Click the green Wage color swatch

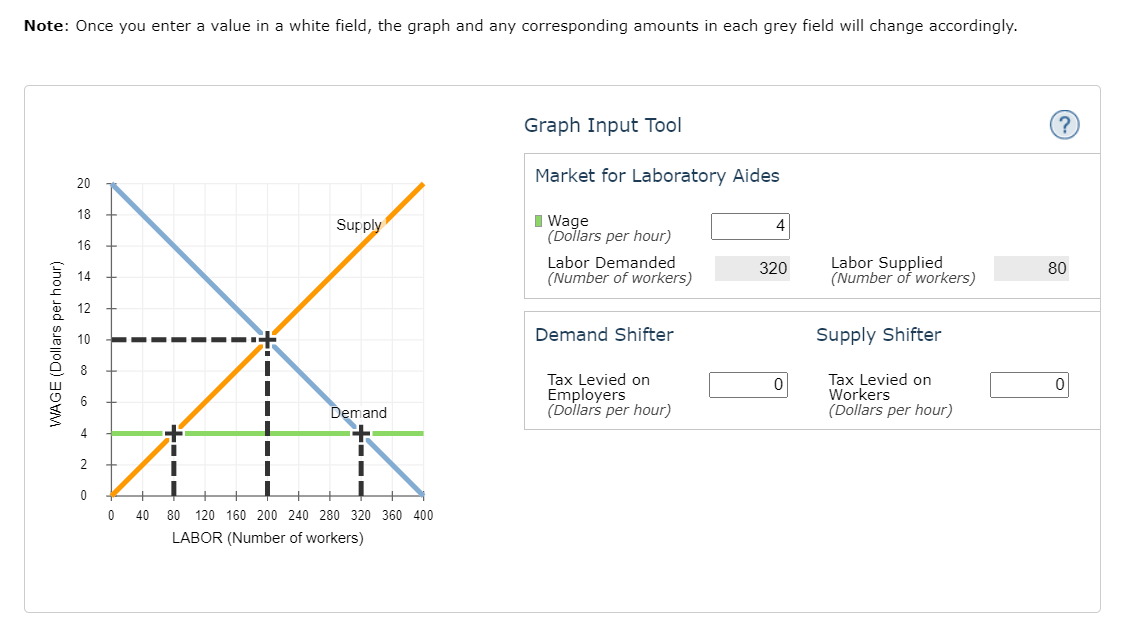(538, 221)
